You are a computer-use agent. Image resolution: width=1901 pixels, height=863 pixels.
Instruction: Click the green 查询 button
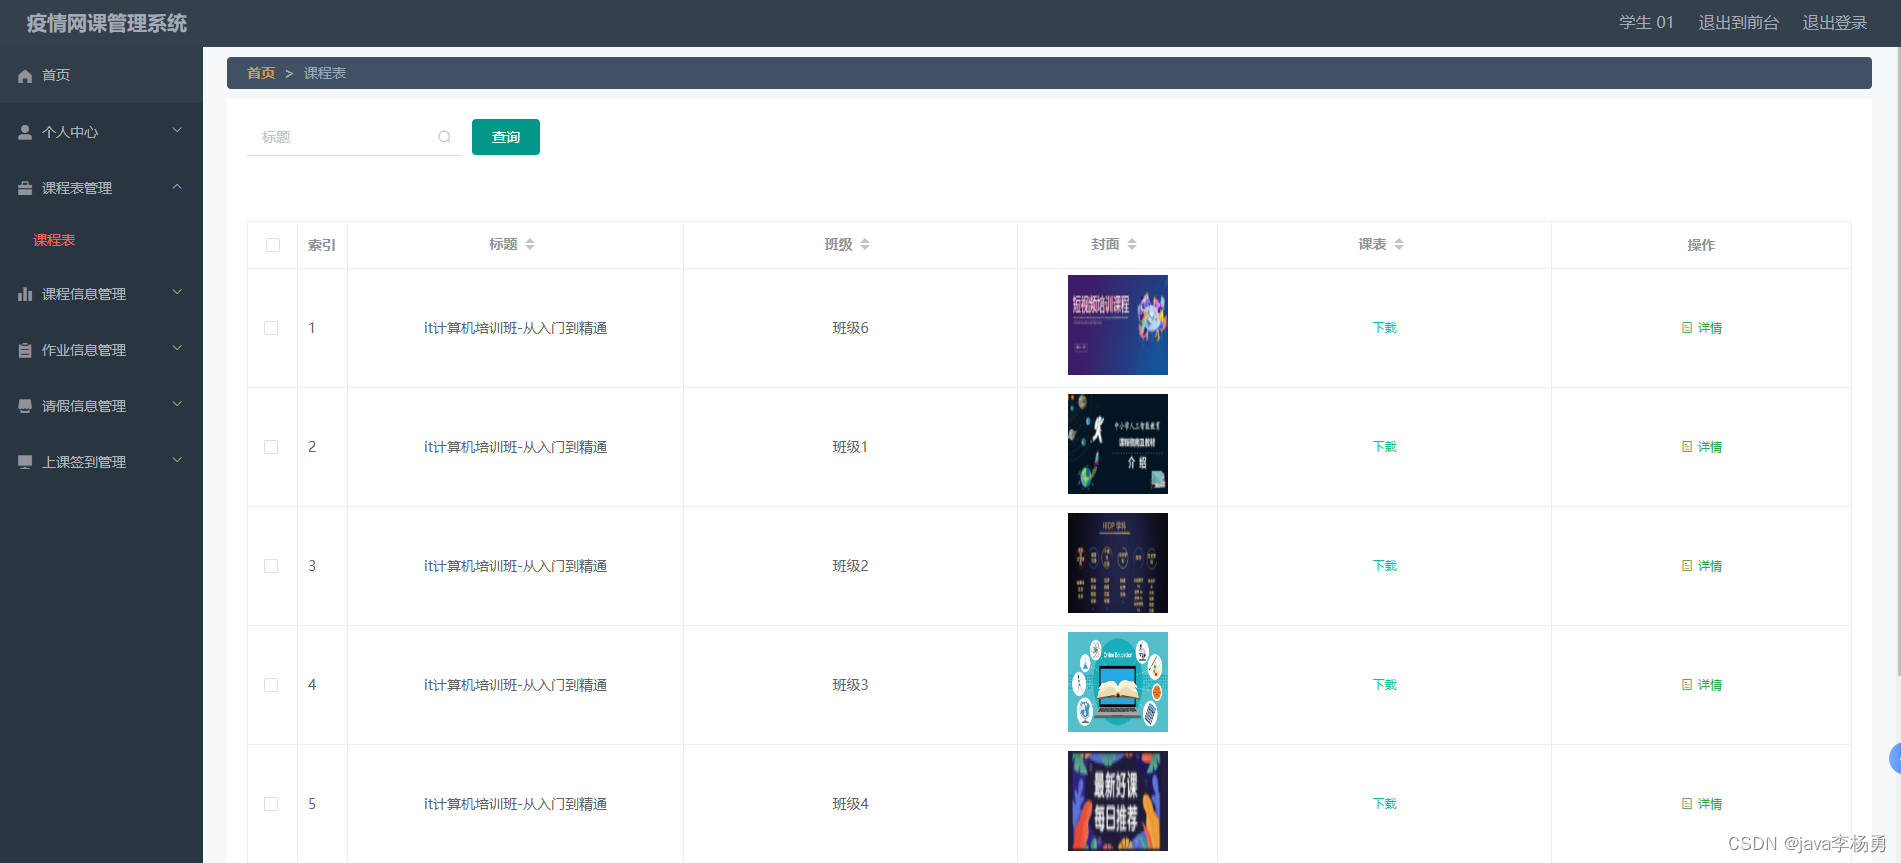[506, 137]
